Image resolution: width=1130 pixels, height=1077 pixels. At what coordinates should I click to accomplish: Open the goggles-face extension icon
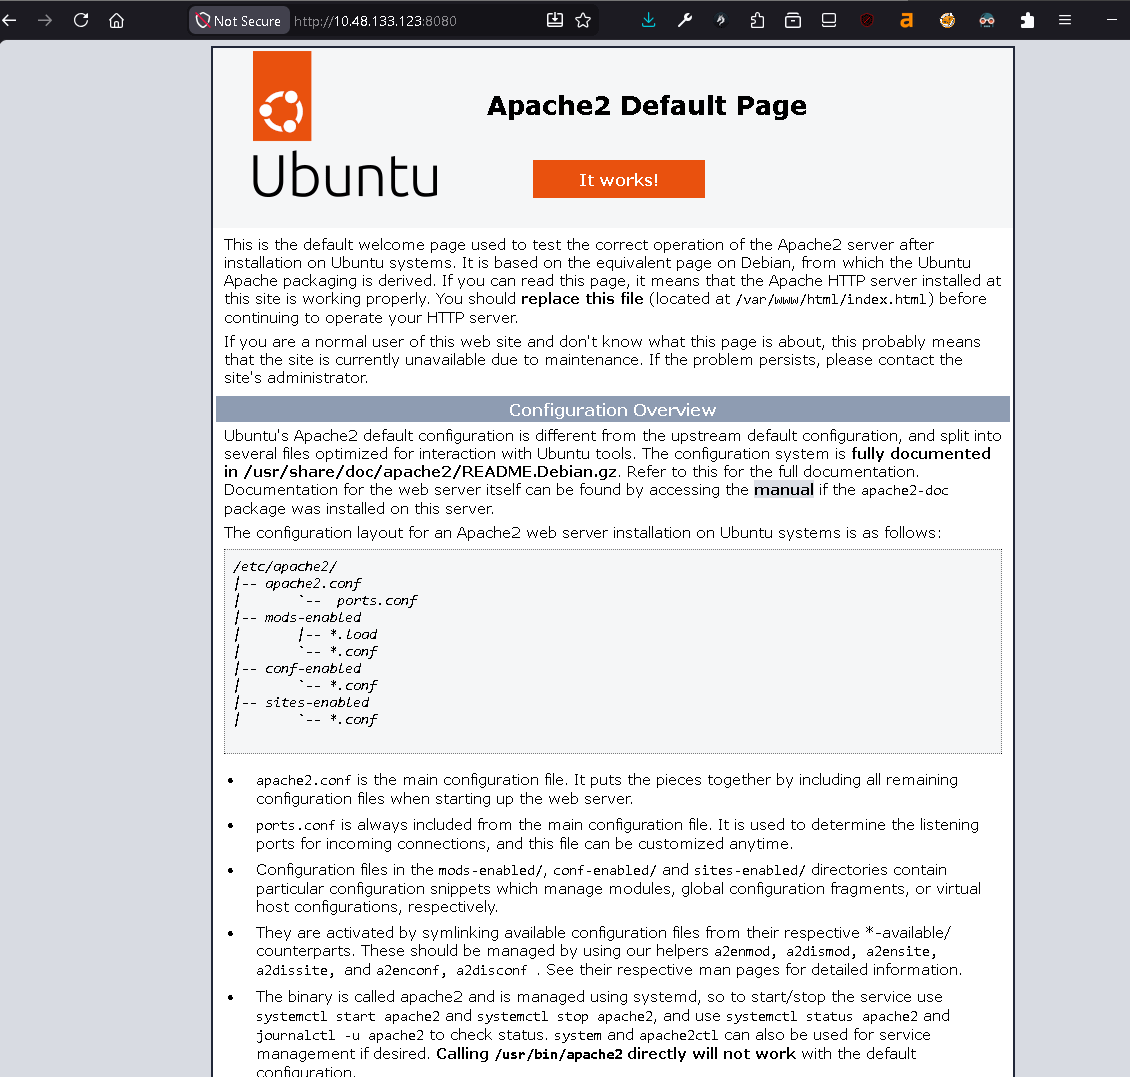(x=987, y=20)
